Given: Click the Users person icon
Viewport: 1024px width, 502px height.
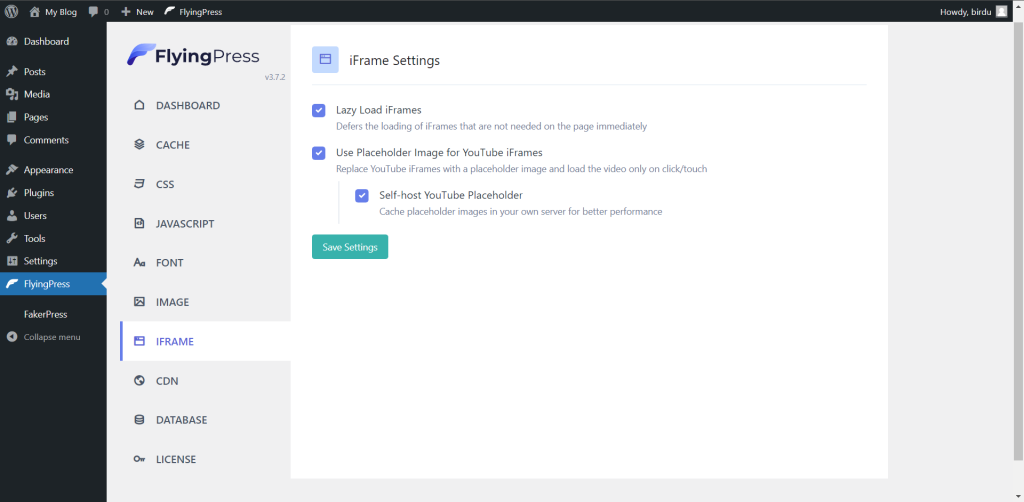Looking at the screenshot, I should pyautogui.click(x=12, y=216).
